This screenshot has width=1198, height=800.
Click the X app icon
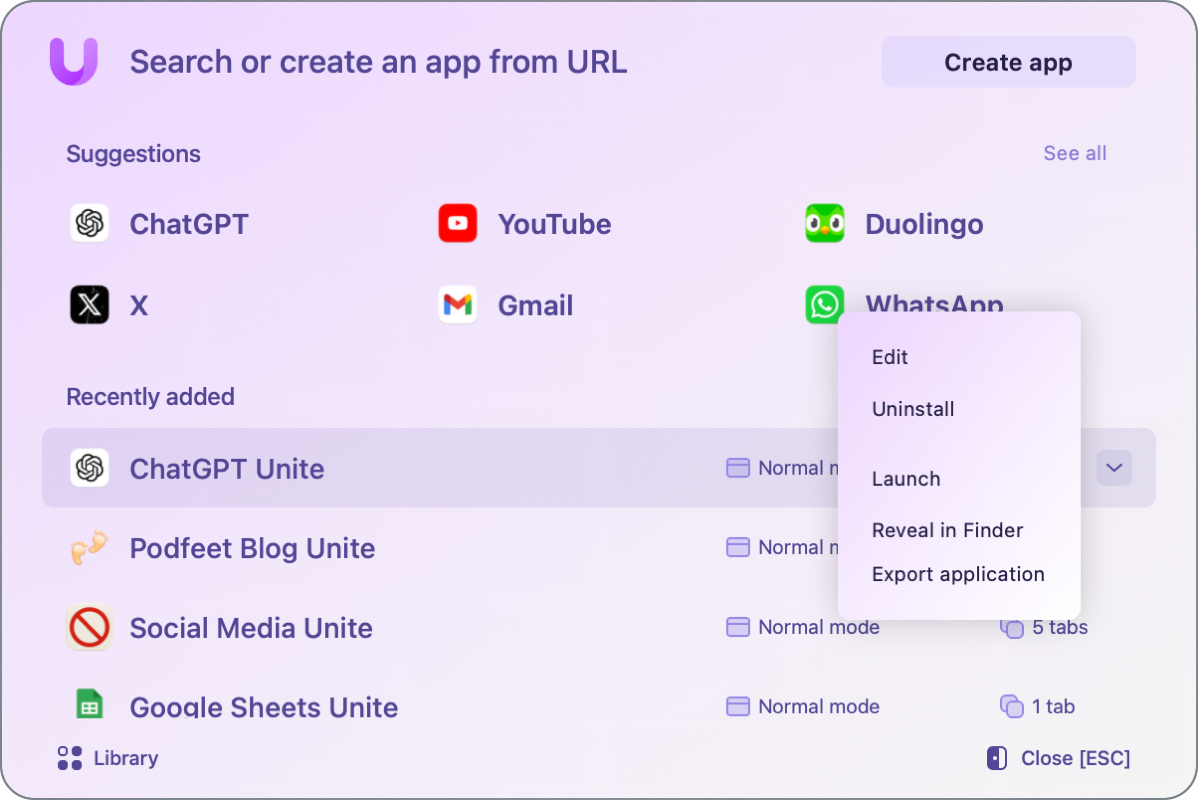point(89,305)
